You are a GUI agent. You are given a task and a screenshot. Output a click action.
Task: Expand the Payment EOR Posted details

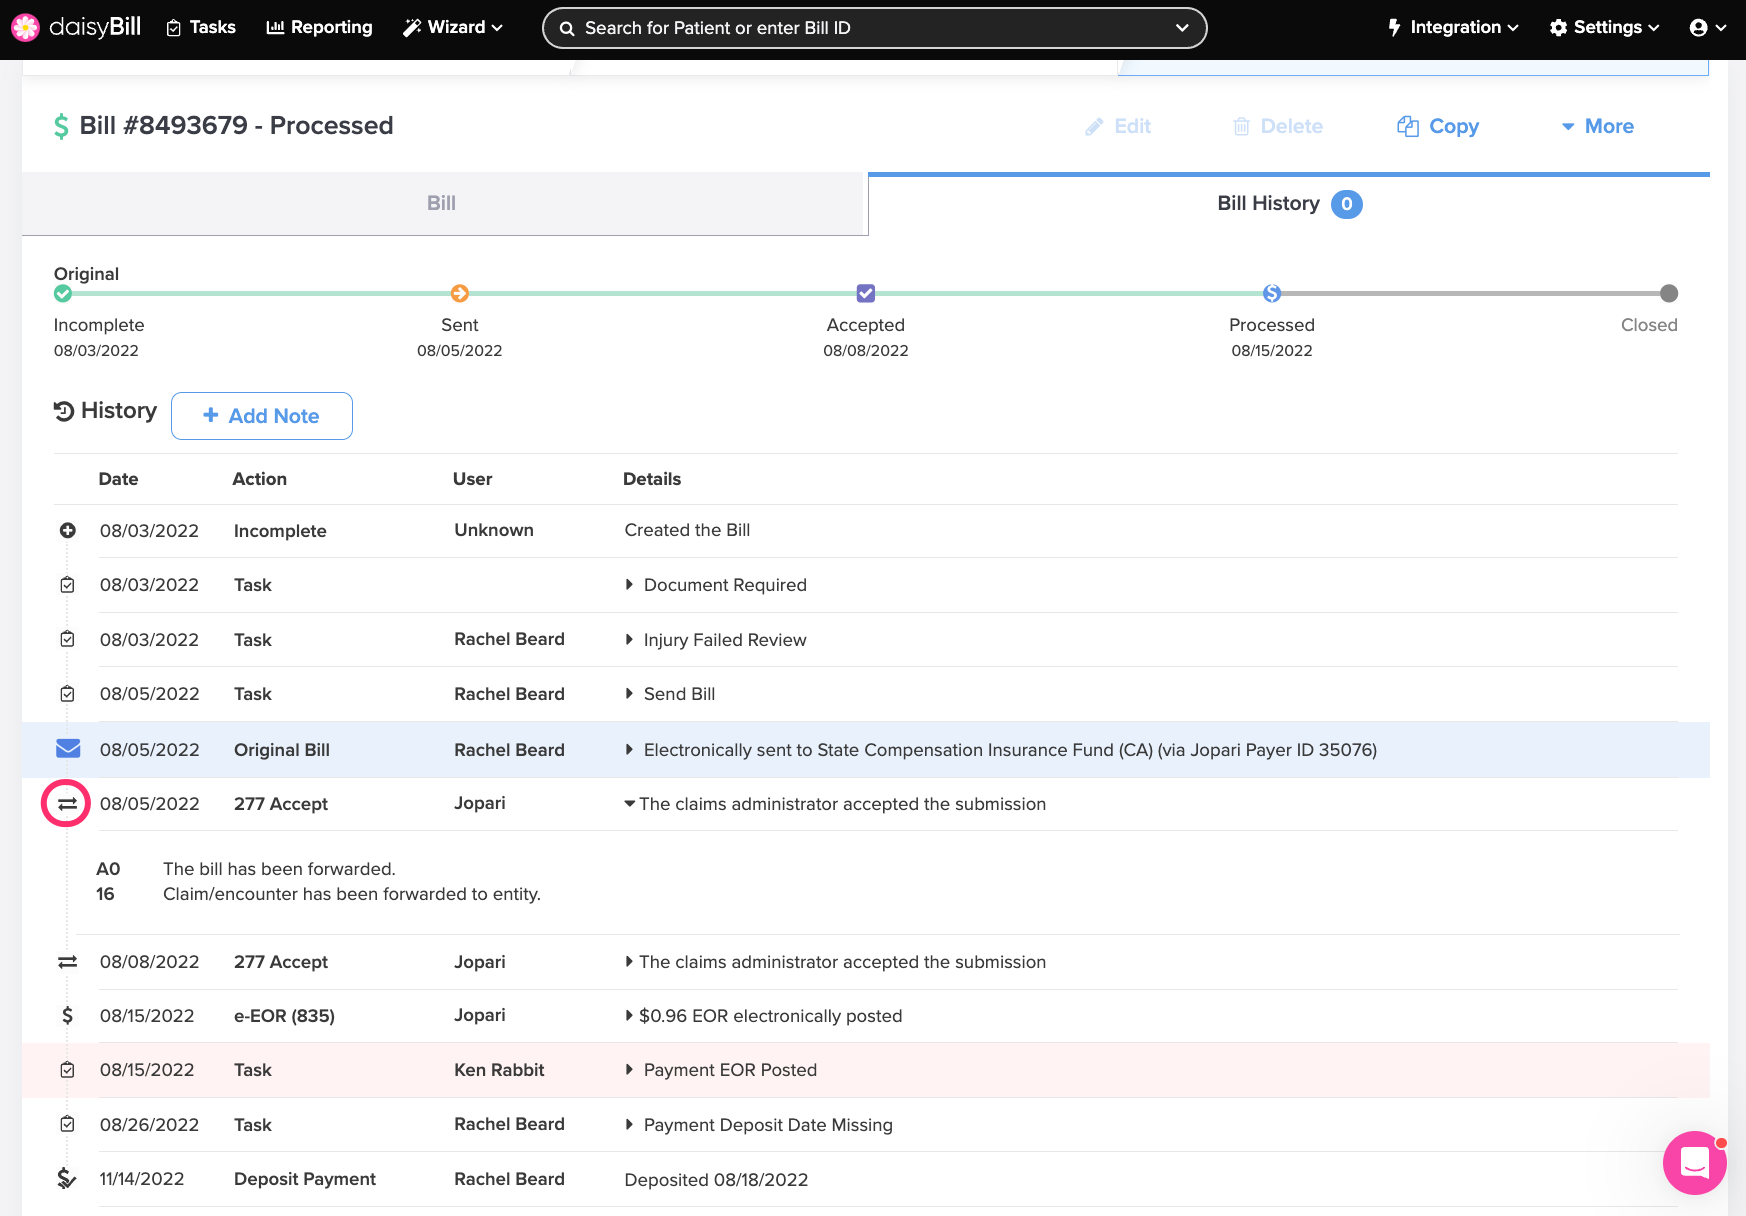coord(629,1070)
